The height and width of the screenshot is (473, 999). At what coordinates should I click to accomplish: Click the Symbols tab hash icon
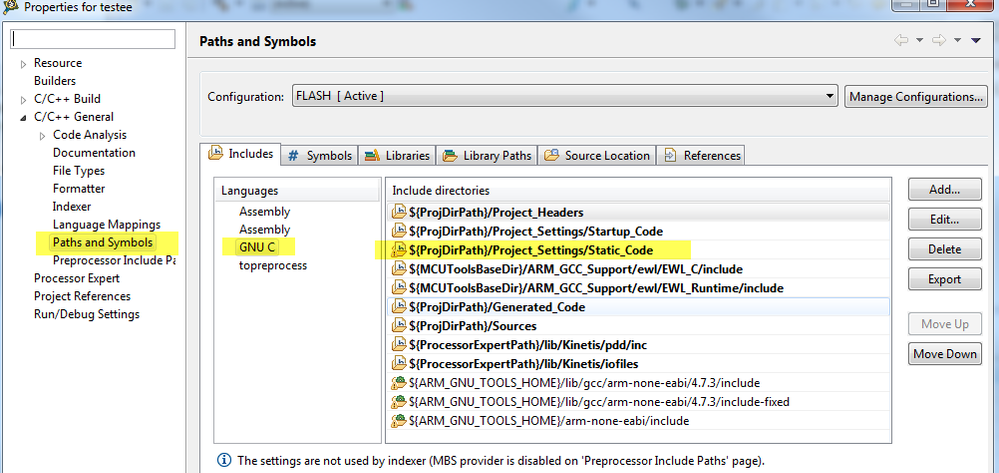293,156
